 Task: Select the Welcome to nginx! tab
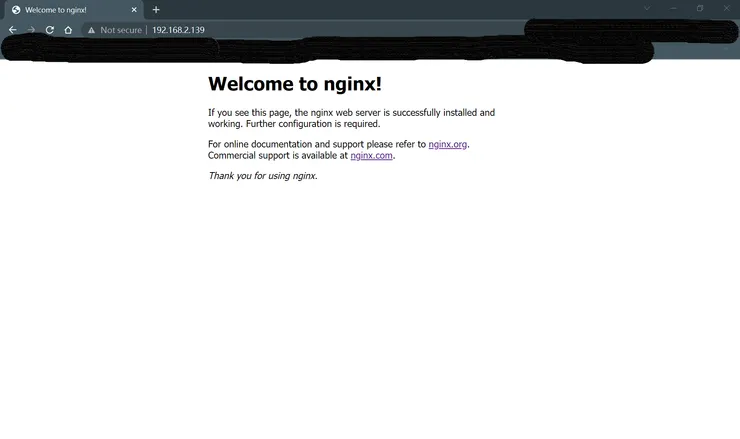click(73, 10)
